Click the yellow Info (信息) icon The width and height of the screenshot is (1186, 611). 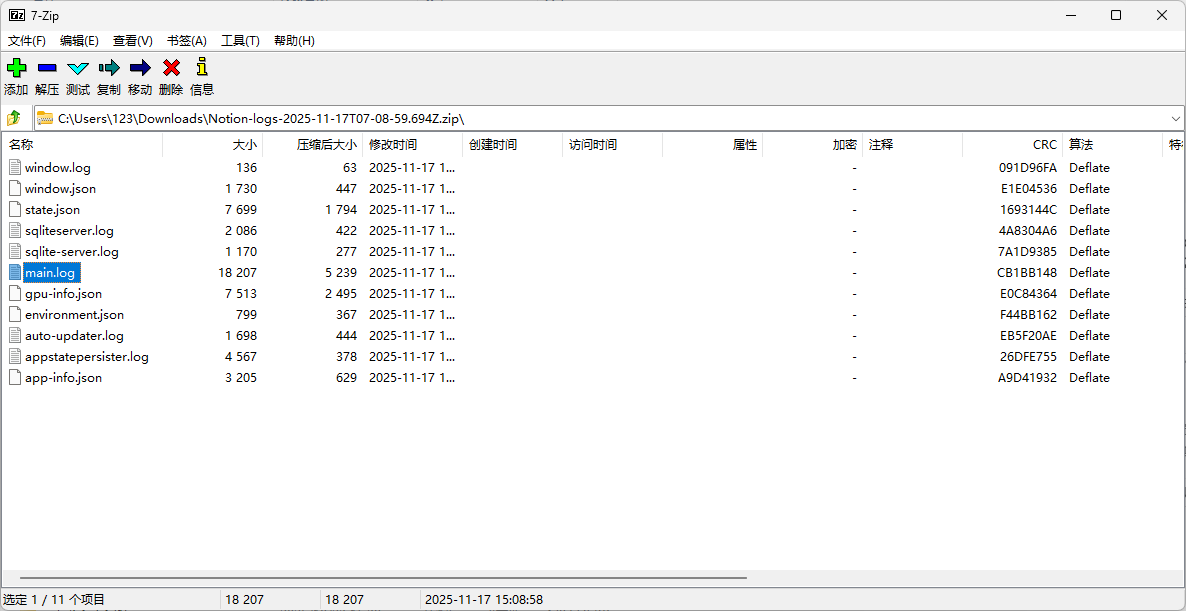tap(201, 67)
